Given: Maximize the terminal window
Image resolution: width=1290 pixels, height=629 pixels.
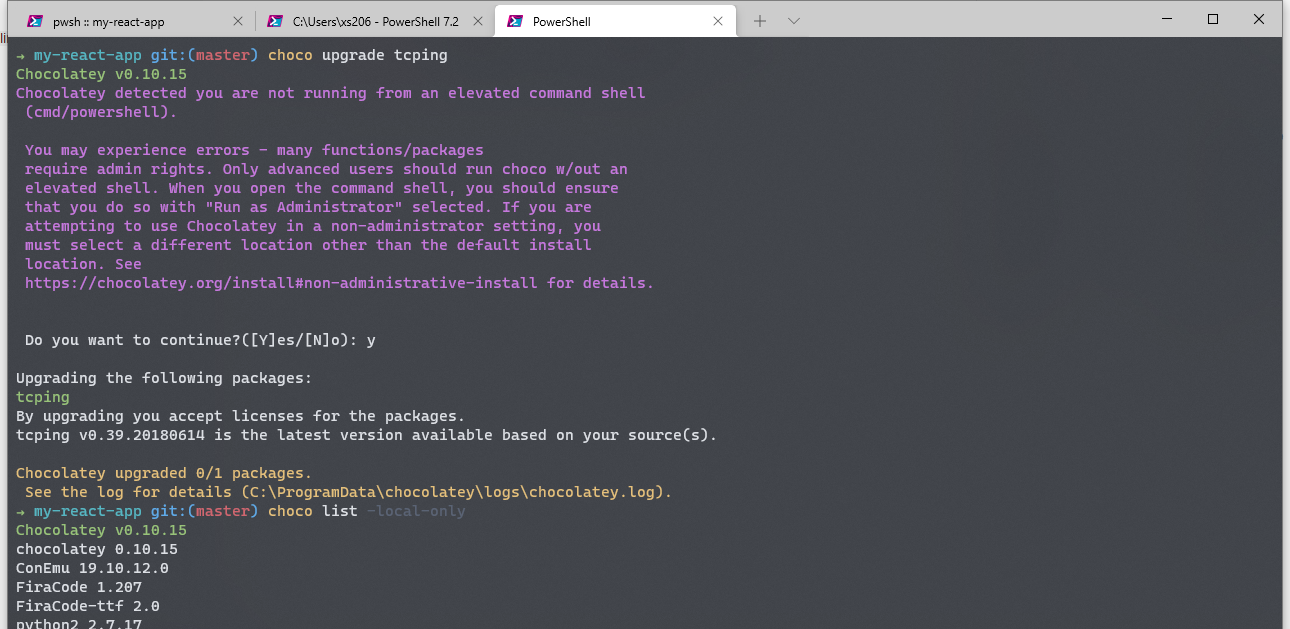Looking at the screenshot, I should click(1212, 19).
